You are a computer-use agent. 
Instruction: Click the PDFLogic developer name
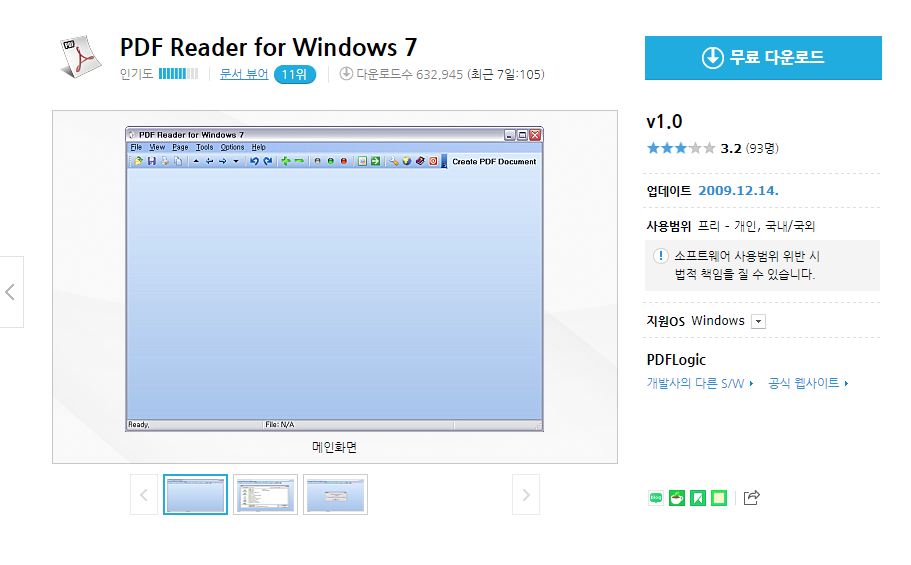click(676, 360)
